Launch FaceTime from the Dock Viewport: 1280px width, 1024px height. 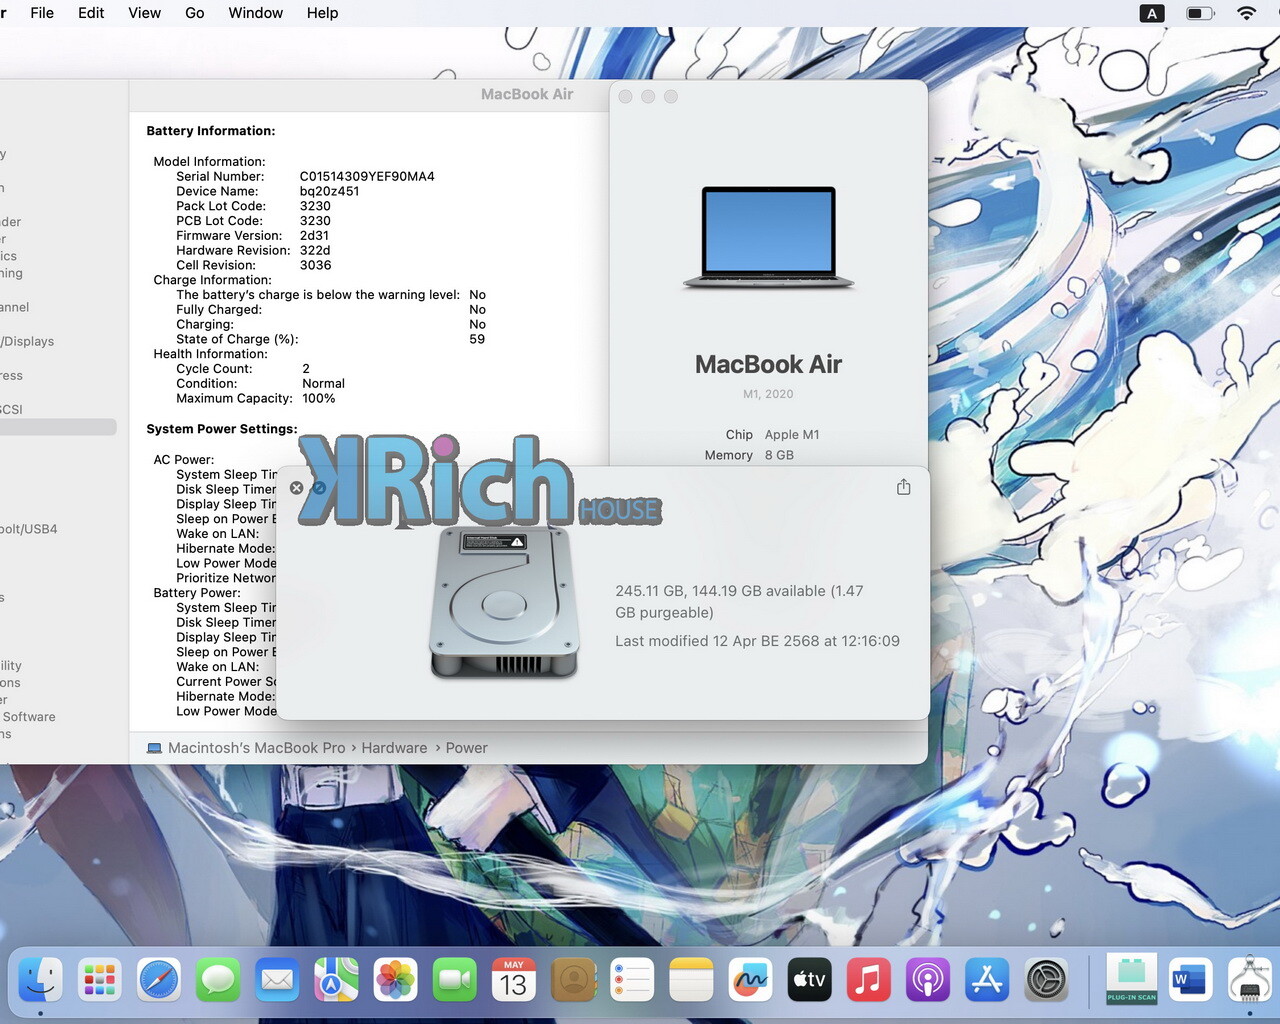click(454, 980)
